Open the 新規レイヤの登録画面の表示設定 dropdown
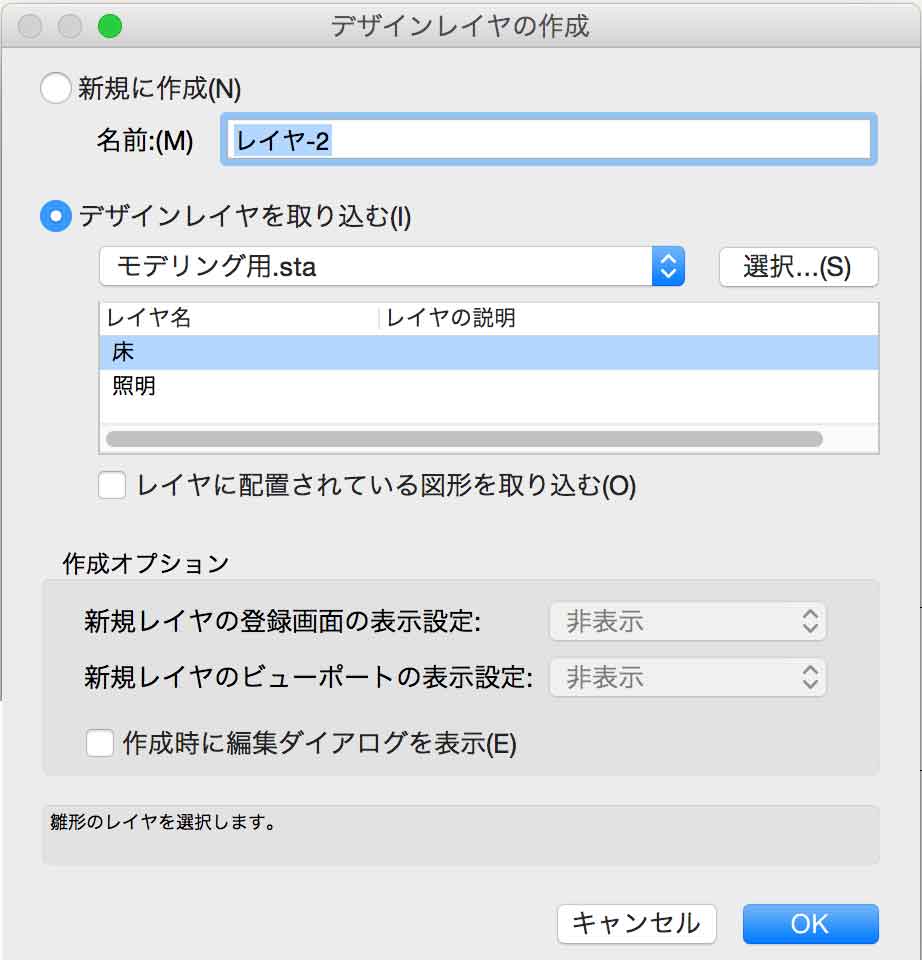Screen dimensions: 922x960 (x=688, y=622)
